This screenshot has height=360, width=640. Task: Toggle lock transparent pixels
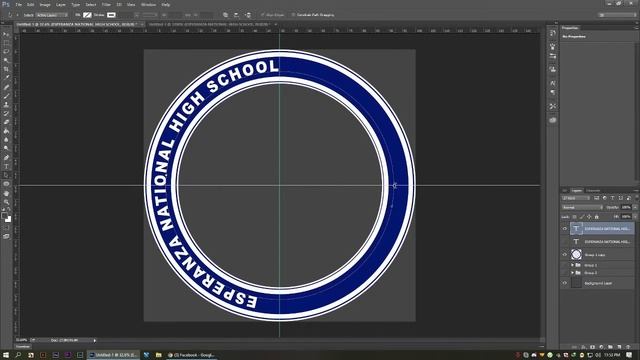[x=575, y=217]
